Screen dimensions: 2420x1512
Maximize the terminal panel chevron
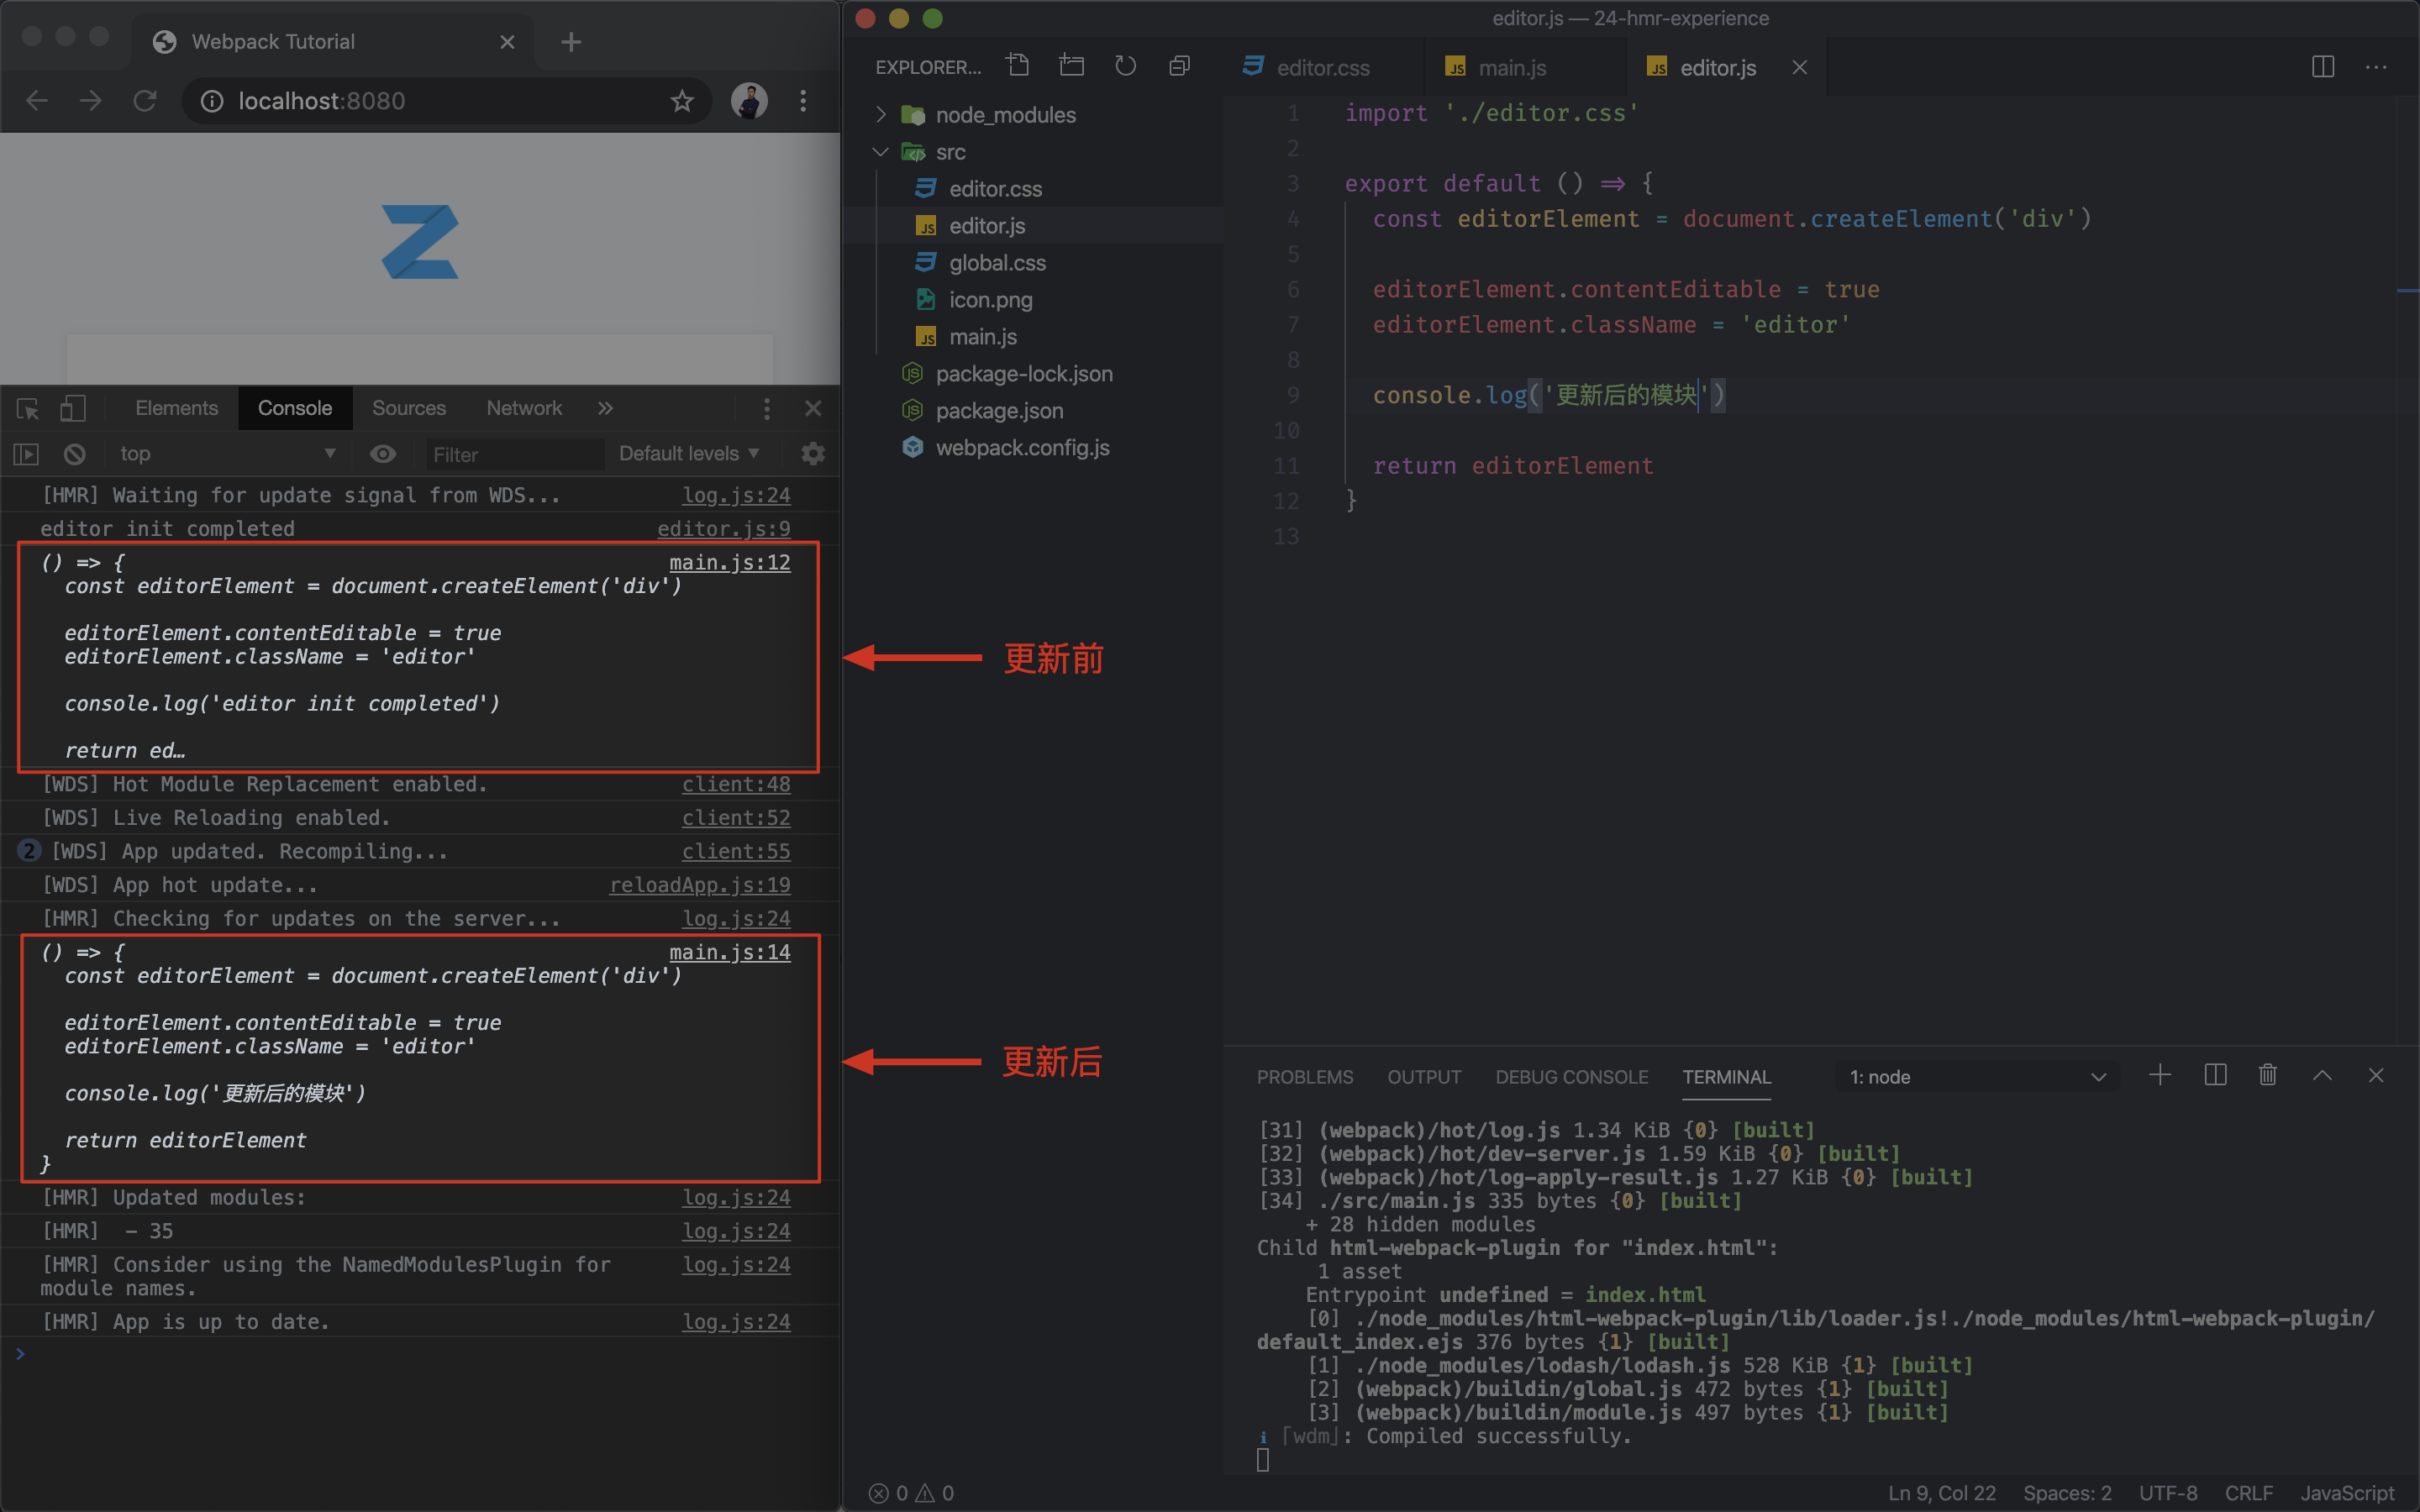tap(2322, 1075)
